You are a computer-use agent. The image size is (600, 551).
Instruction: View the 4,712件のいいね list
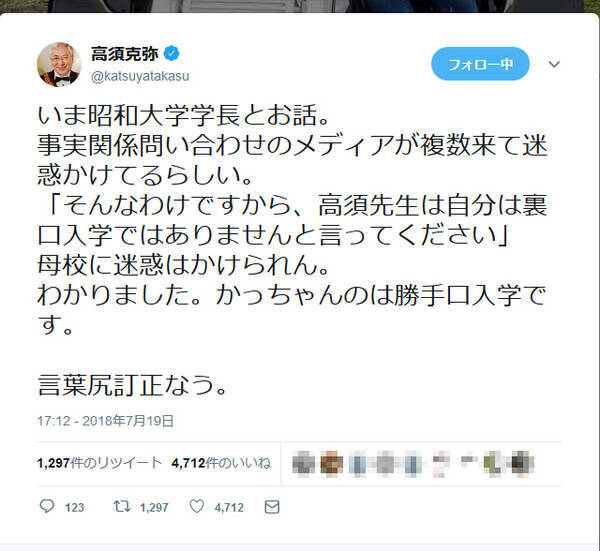pos(221,463)
